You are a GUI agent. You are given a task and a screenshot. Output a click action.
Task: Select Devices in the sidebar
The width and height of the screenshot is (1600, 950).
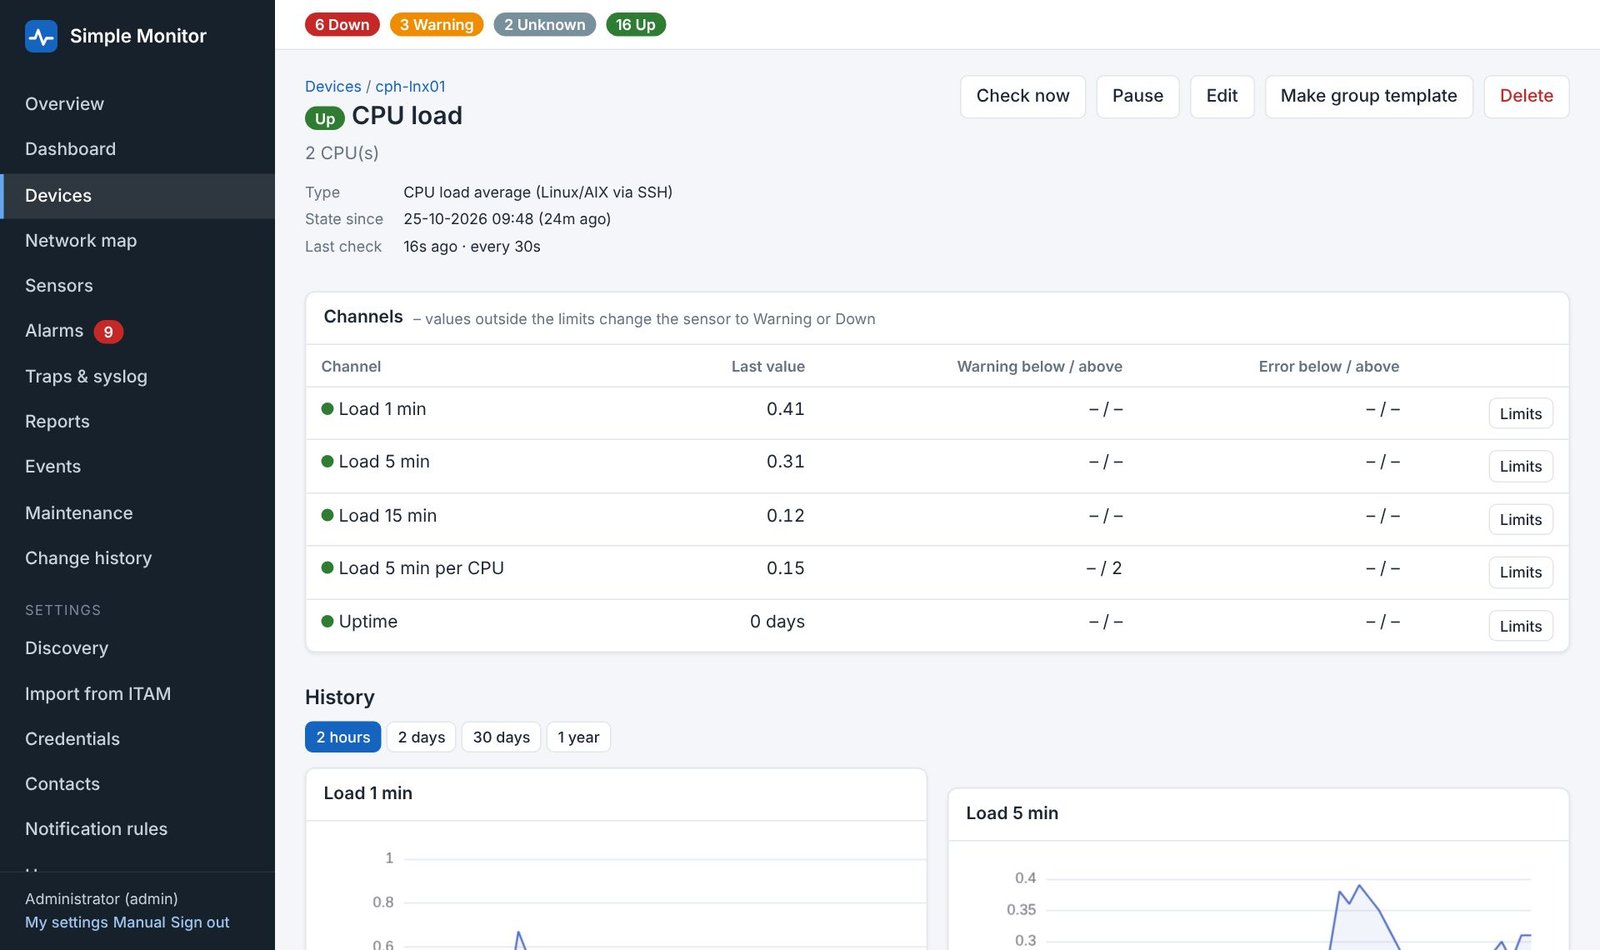(x=137, y=196)
